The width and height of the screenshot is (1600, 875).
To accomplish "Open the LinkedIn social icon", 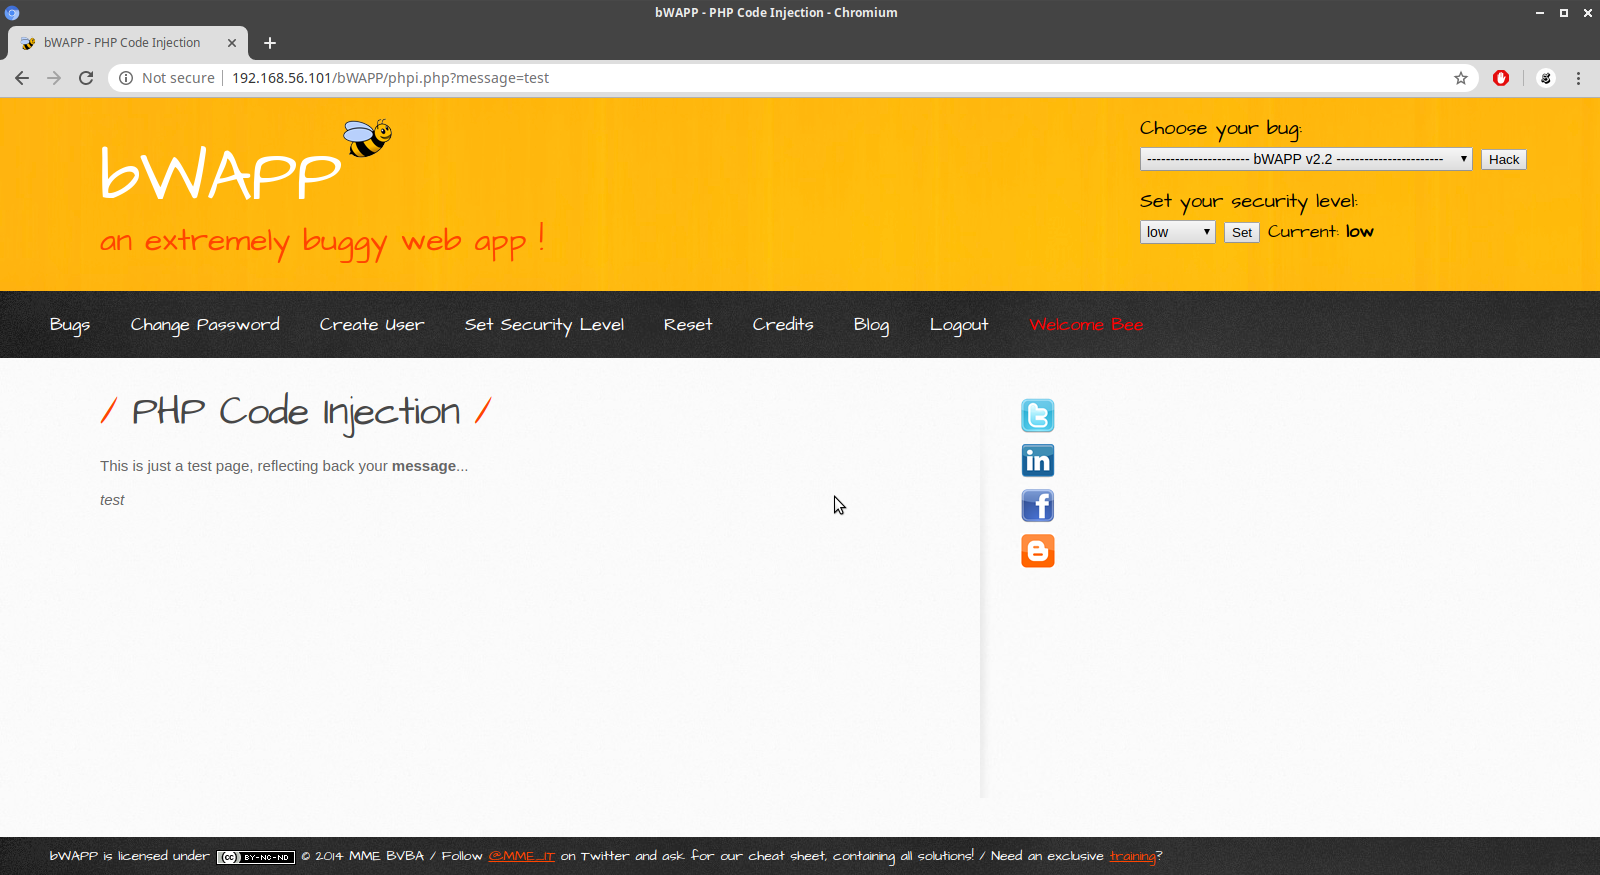I will 1038,460.
